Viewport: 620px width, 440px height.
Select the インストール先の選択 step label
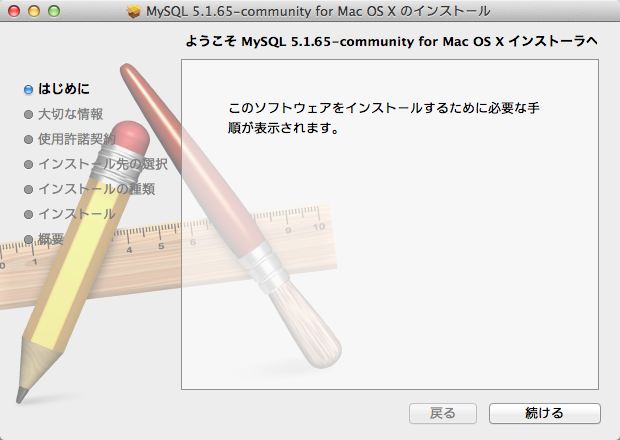click(103, 164)
